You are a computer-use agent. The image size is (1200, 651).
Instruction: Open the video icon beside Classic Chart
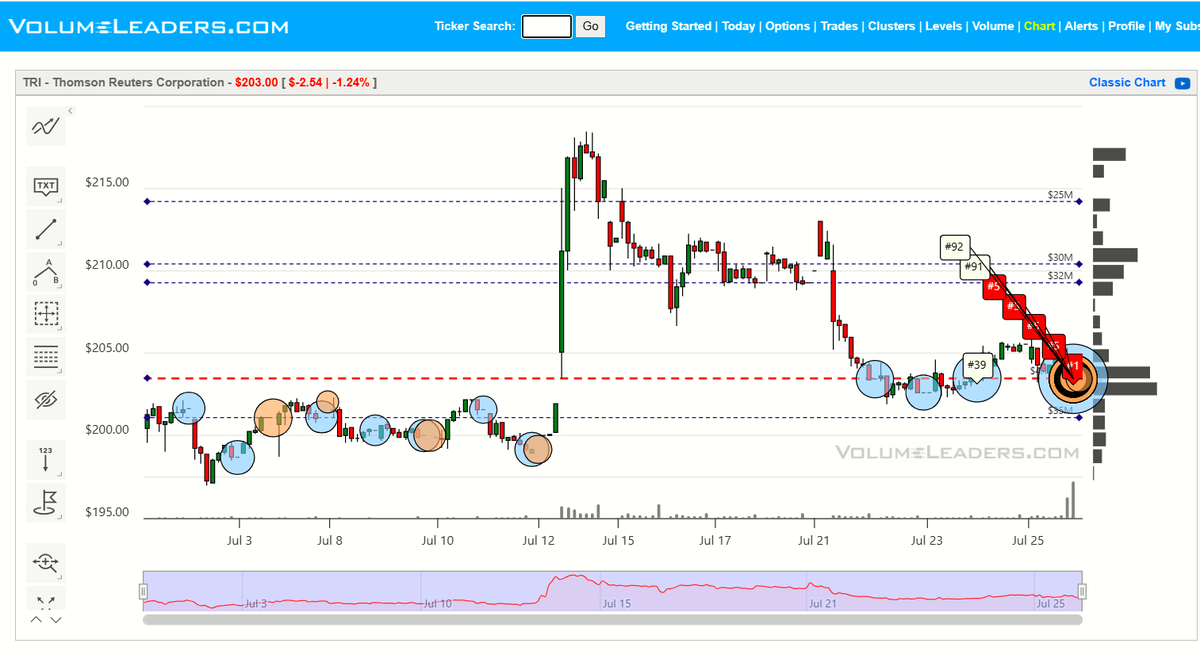(x=1182, y=83)
